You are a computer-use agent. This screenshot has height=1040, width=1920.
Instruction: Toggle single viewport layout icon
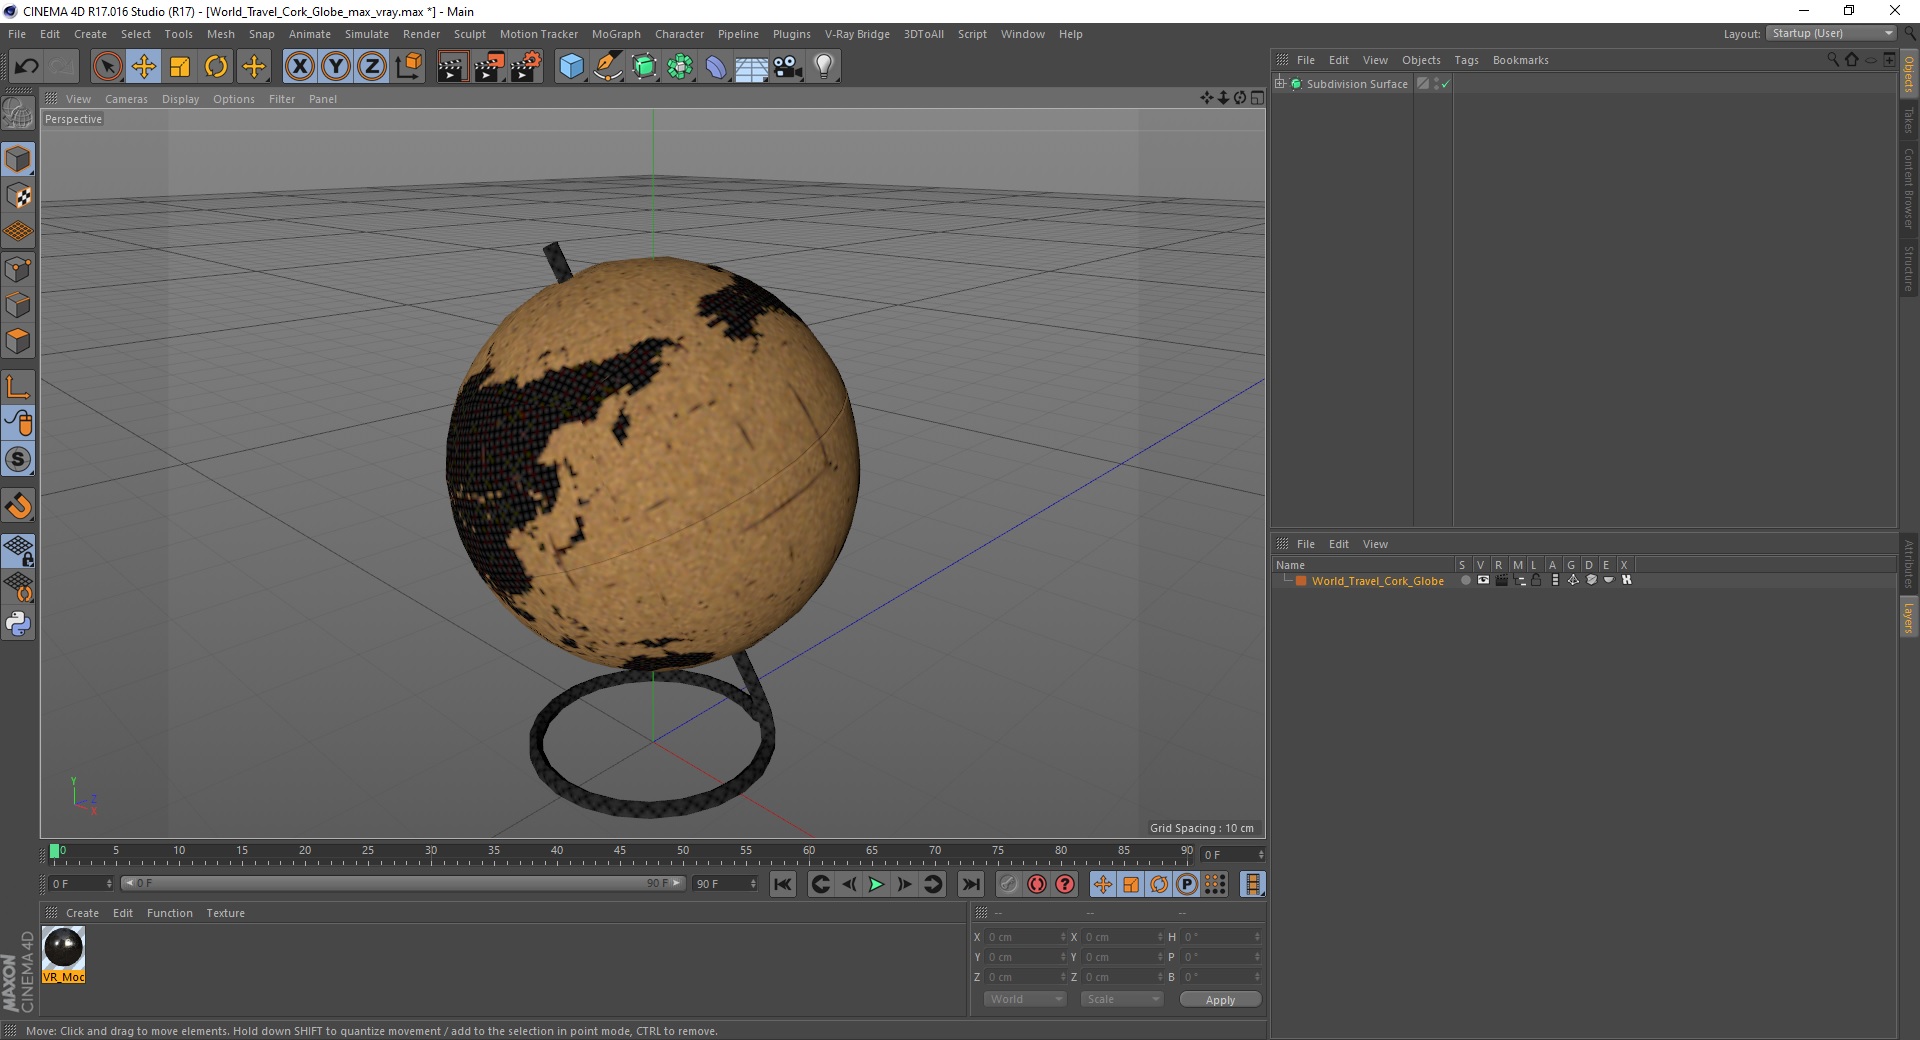tap(1257, 98)
